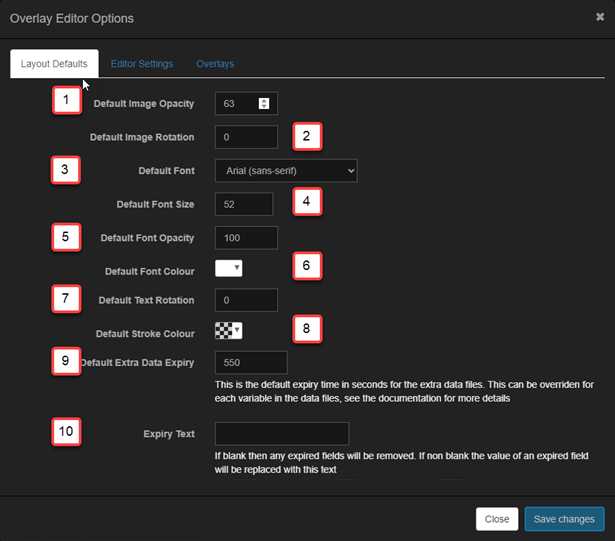
Task: Click the Default Text Rotation field
Action: tap(246, 300)
